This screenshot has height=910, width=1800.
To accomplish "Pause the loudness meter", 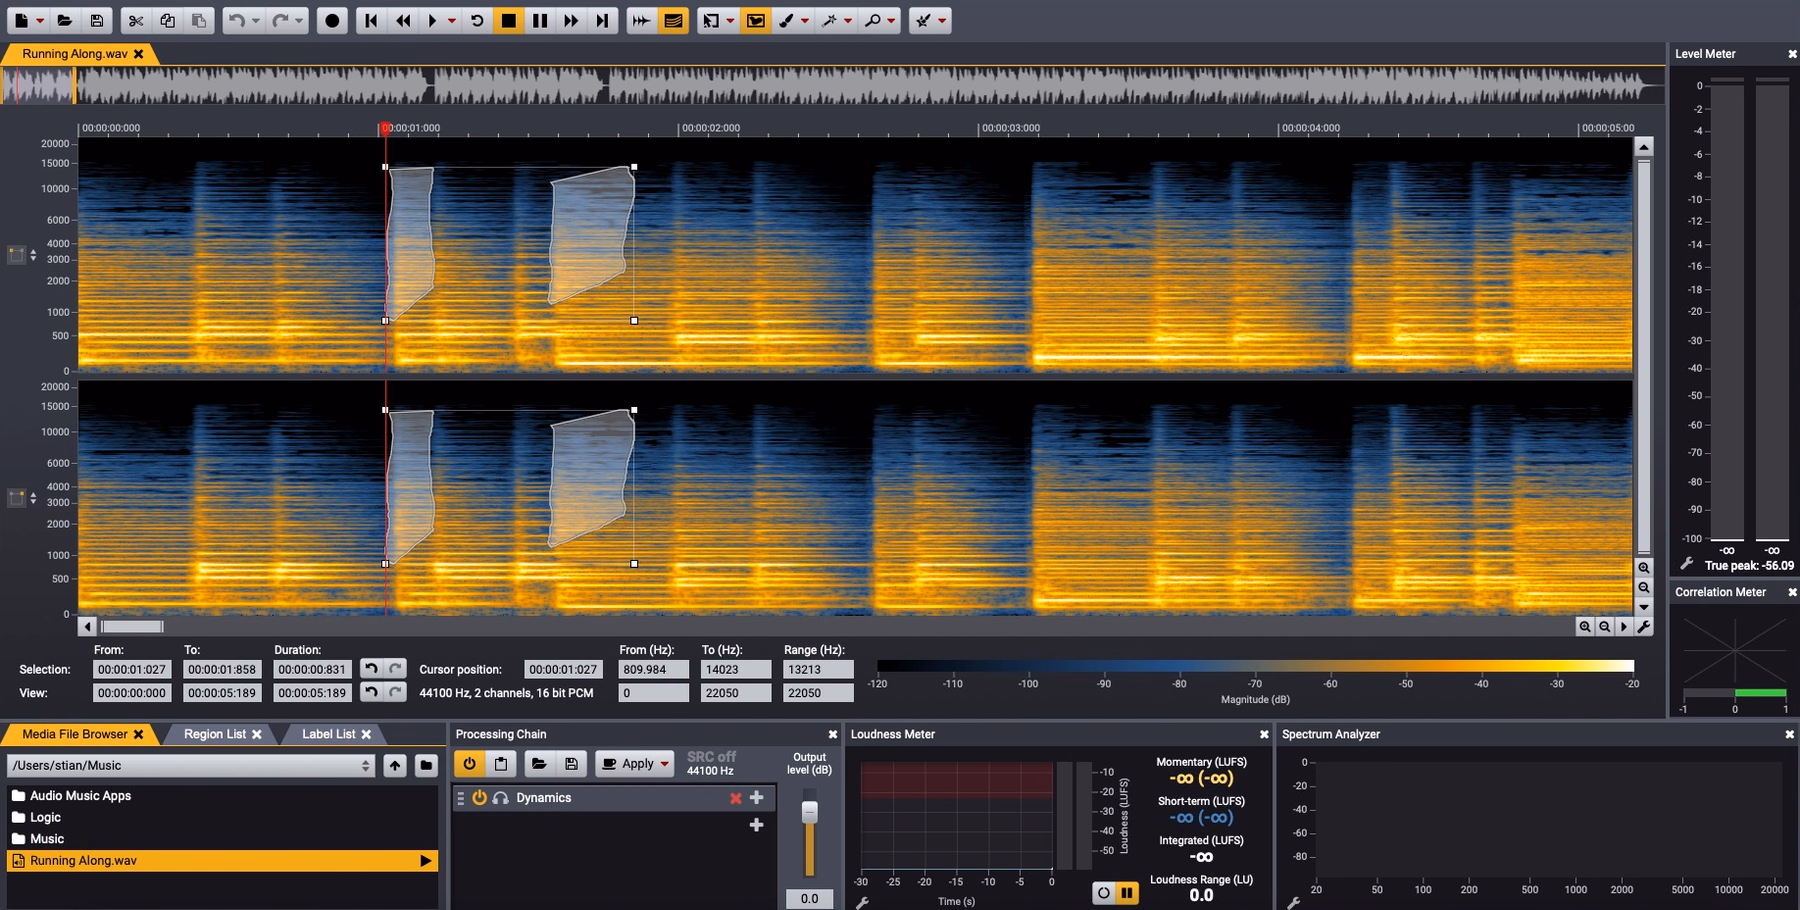I will (1126, 893).
